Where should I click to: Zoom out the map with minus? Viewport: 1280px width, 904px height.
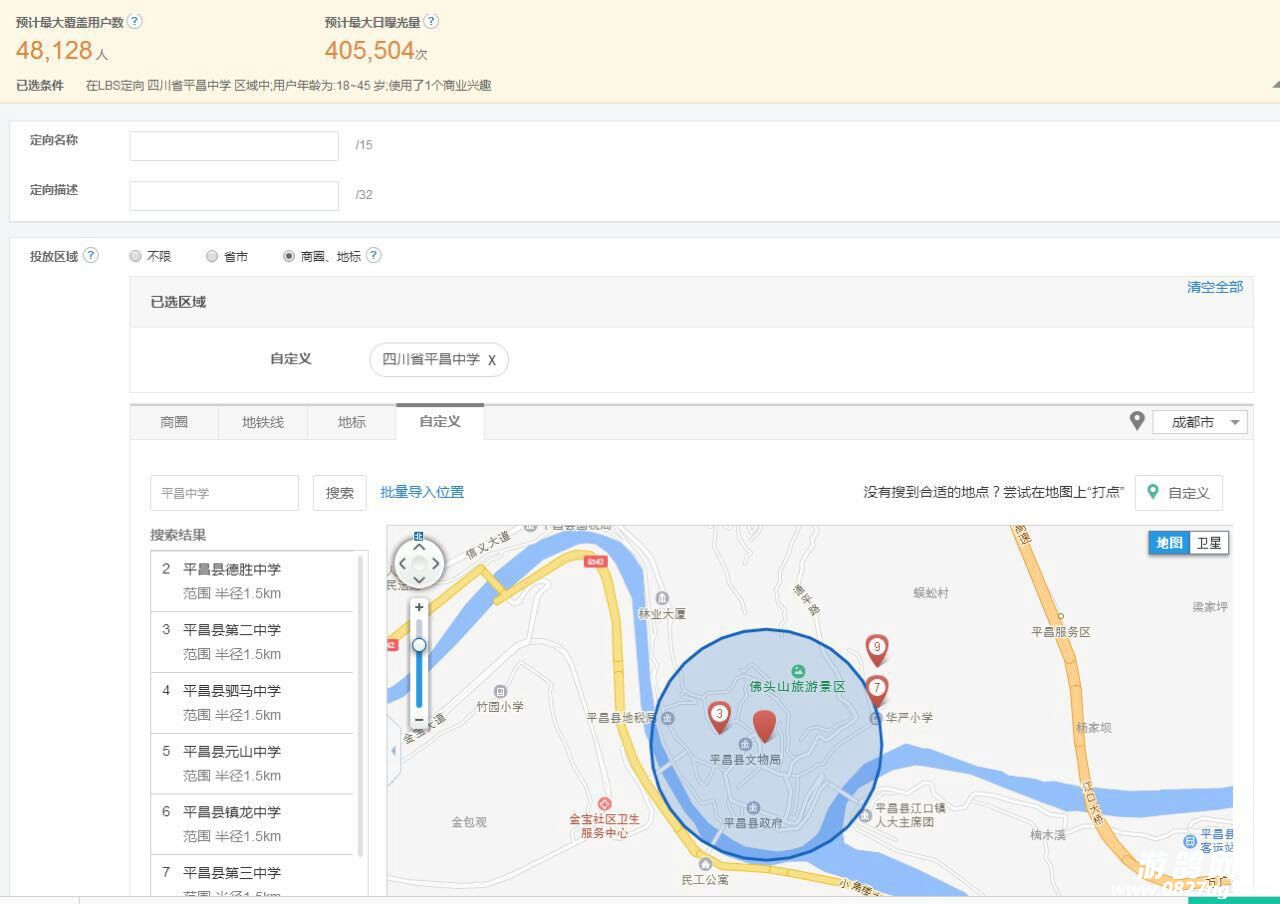[x=419, y=719]
